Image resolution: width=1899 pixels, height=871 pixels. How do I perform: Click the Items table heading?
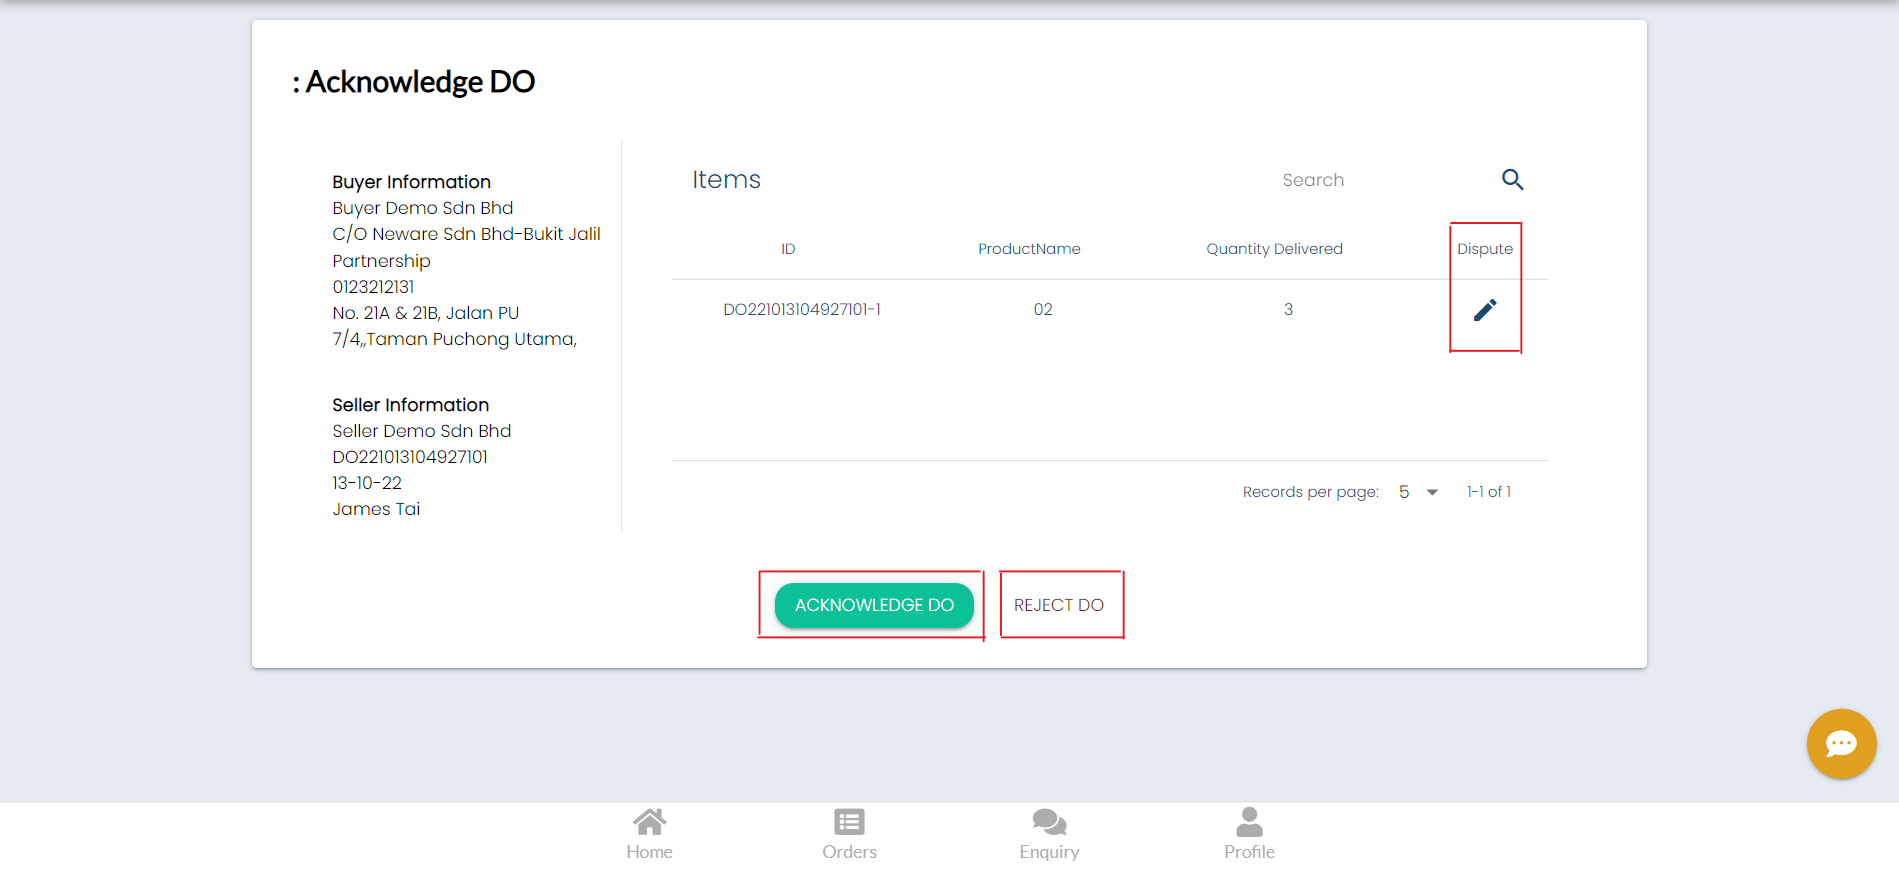point(726,180)
